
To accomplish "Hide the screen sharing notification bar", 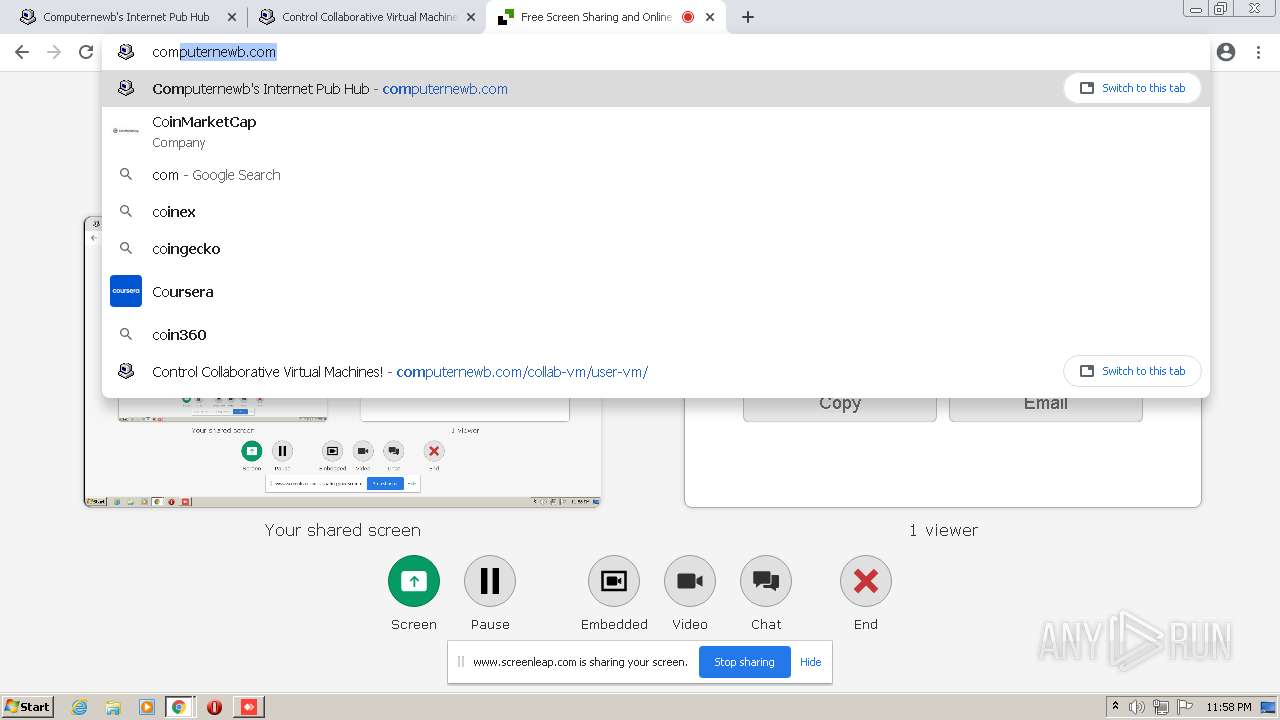I will [810, 662].
